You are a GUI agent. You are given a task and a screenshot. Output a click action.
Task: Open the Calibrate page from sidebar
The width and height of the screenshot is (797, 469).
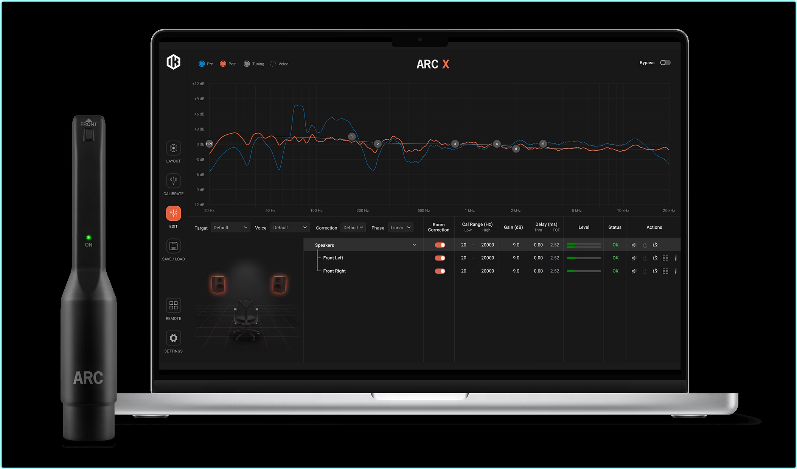pyautogui.click(x=173, y=181)
